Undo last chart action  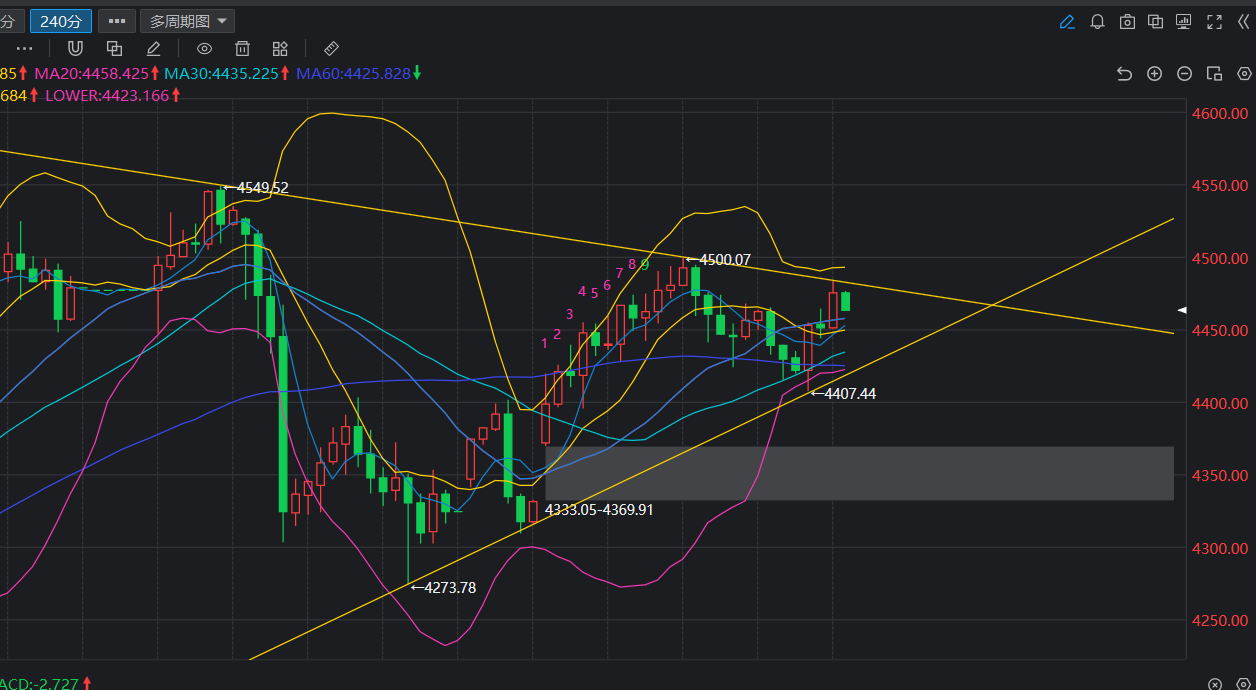(1124, 73)
